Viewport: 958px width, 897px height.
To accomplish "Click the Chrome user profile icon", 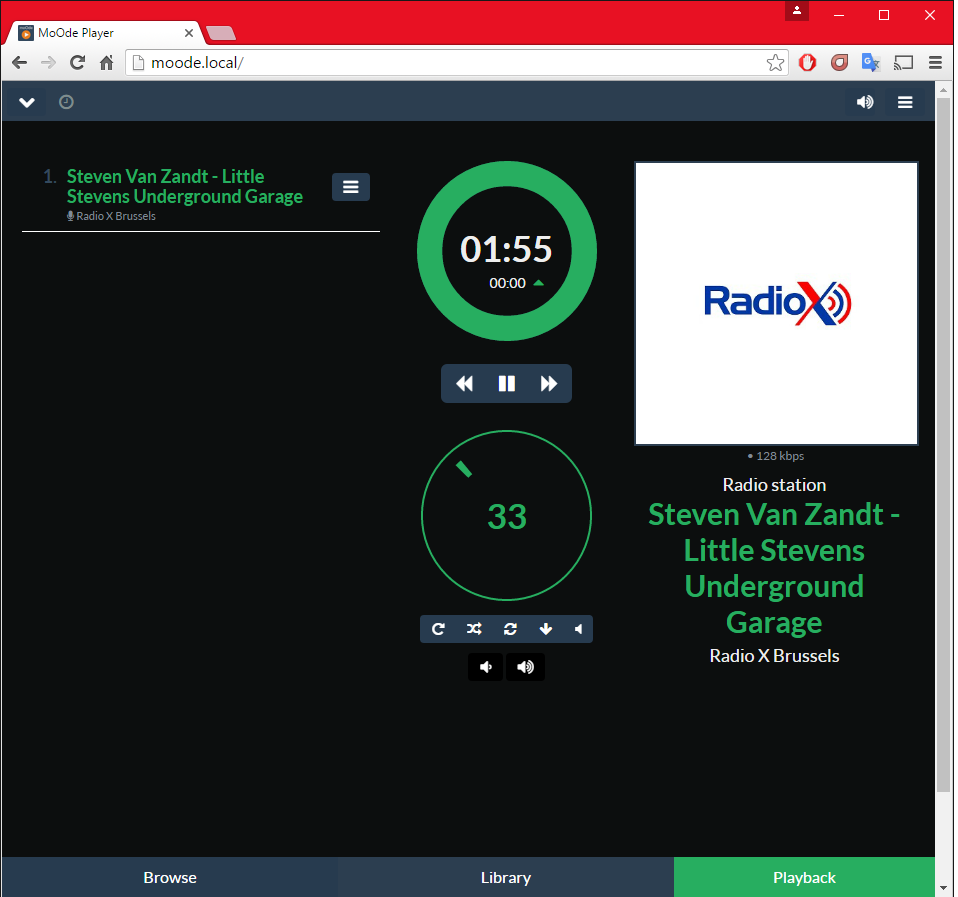I will pos(797,10).
